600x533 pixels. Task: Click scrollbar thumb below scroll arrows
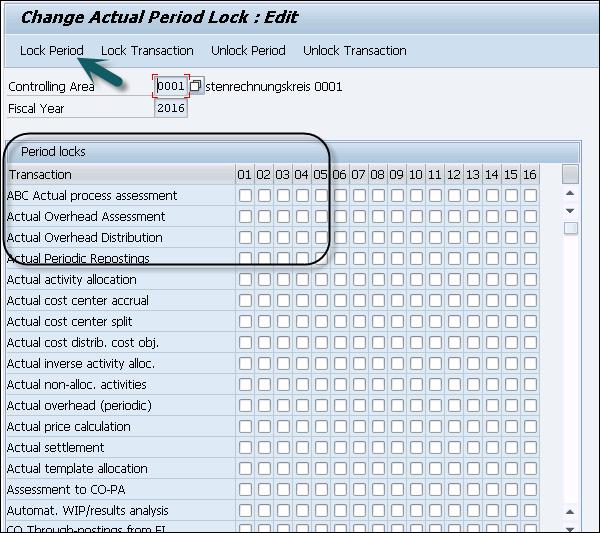571,228
